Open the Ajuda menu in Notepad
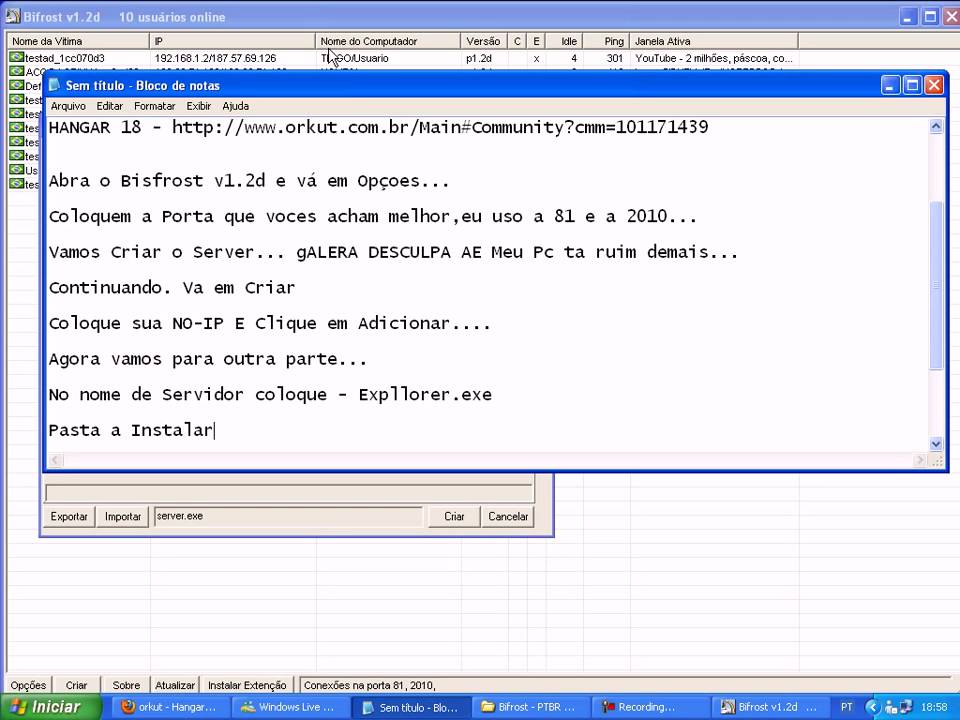Image resolution: width=960 pixels, height=720 pixels. pos(236,106)
